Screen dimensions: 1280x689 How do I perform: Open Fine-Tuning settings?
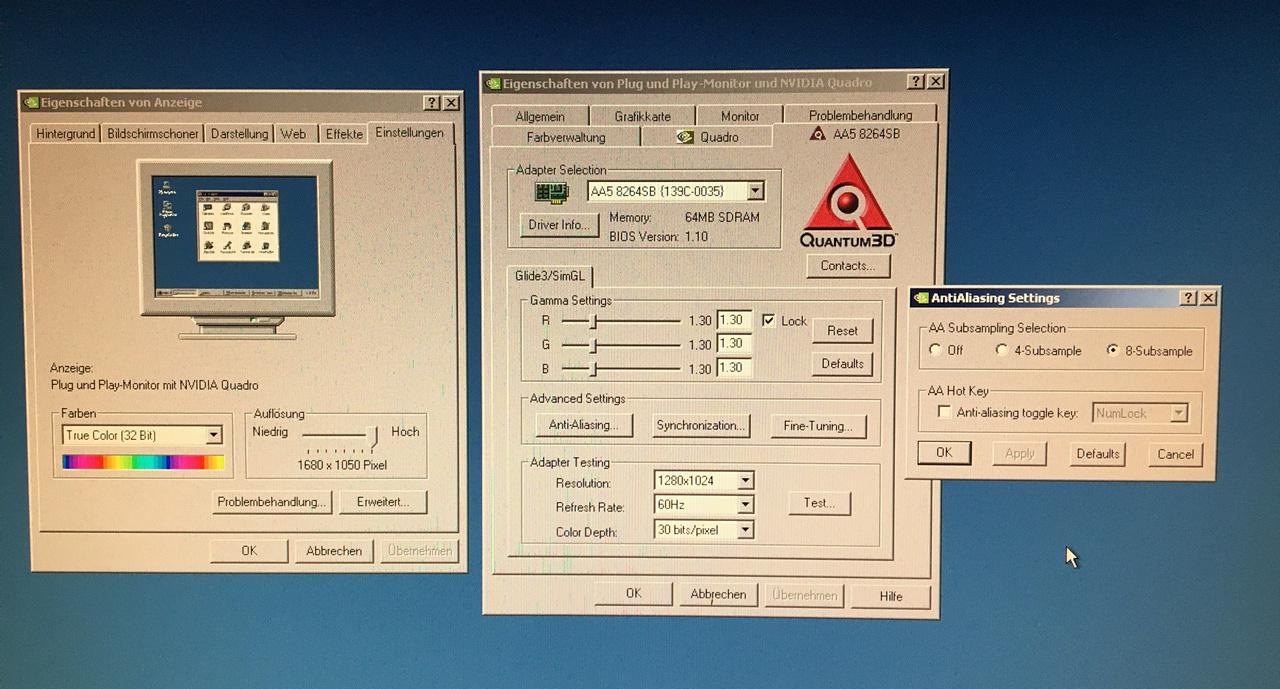point(818,426)
